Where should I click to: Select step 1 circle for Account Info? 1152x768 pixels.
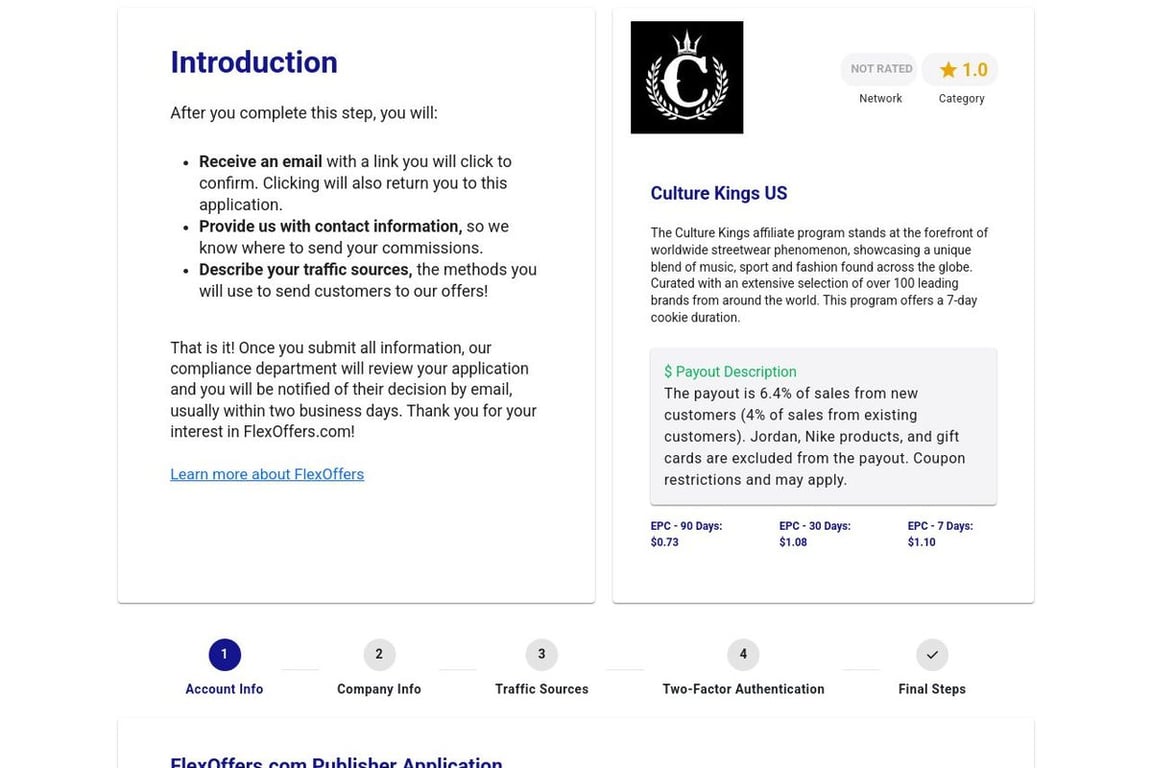pos(225,654)
